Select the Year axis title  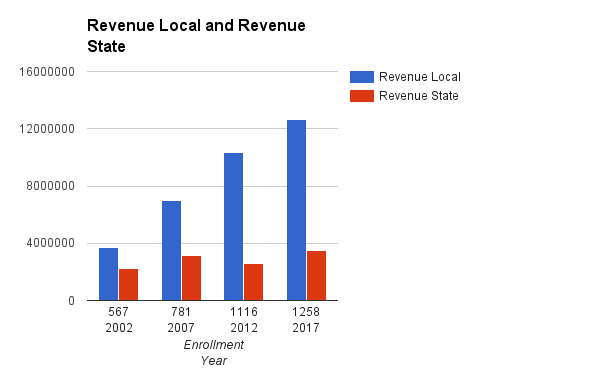(214, 361)
